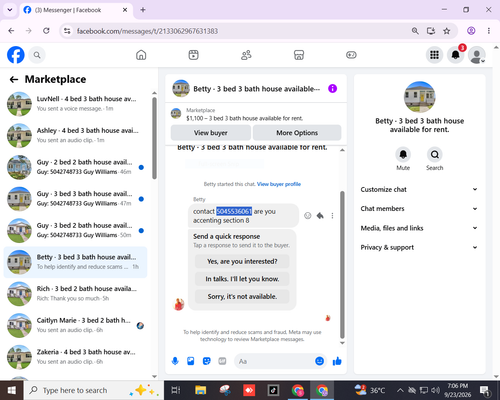
Task: Bookmark this page with star icon
Action: [447, 31]
